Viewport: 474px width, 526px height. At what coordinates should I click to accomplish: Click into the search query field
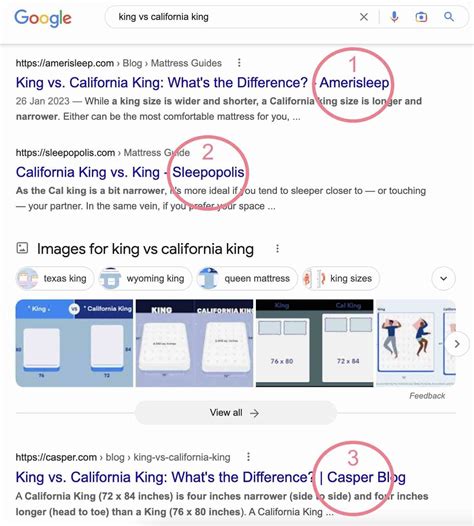pos(235,17)
